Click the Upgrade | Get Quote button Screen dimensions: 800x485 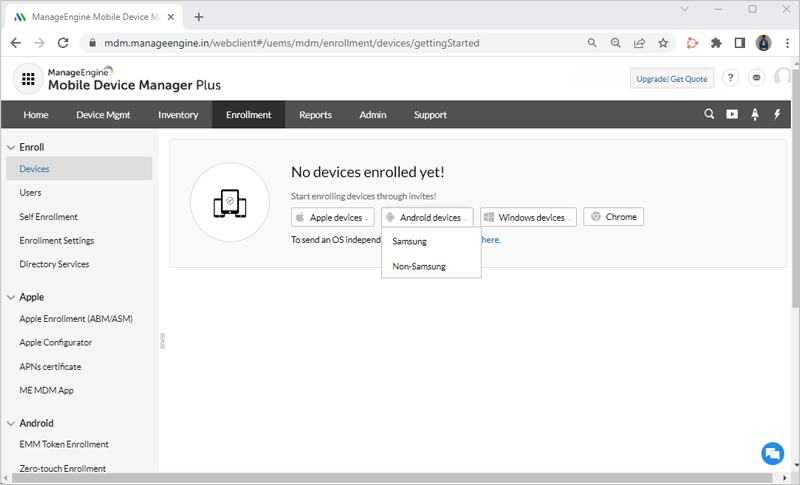tap(671, 78)
